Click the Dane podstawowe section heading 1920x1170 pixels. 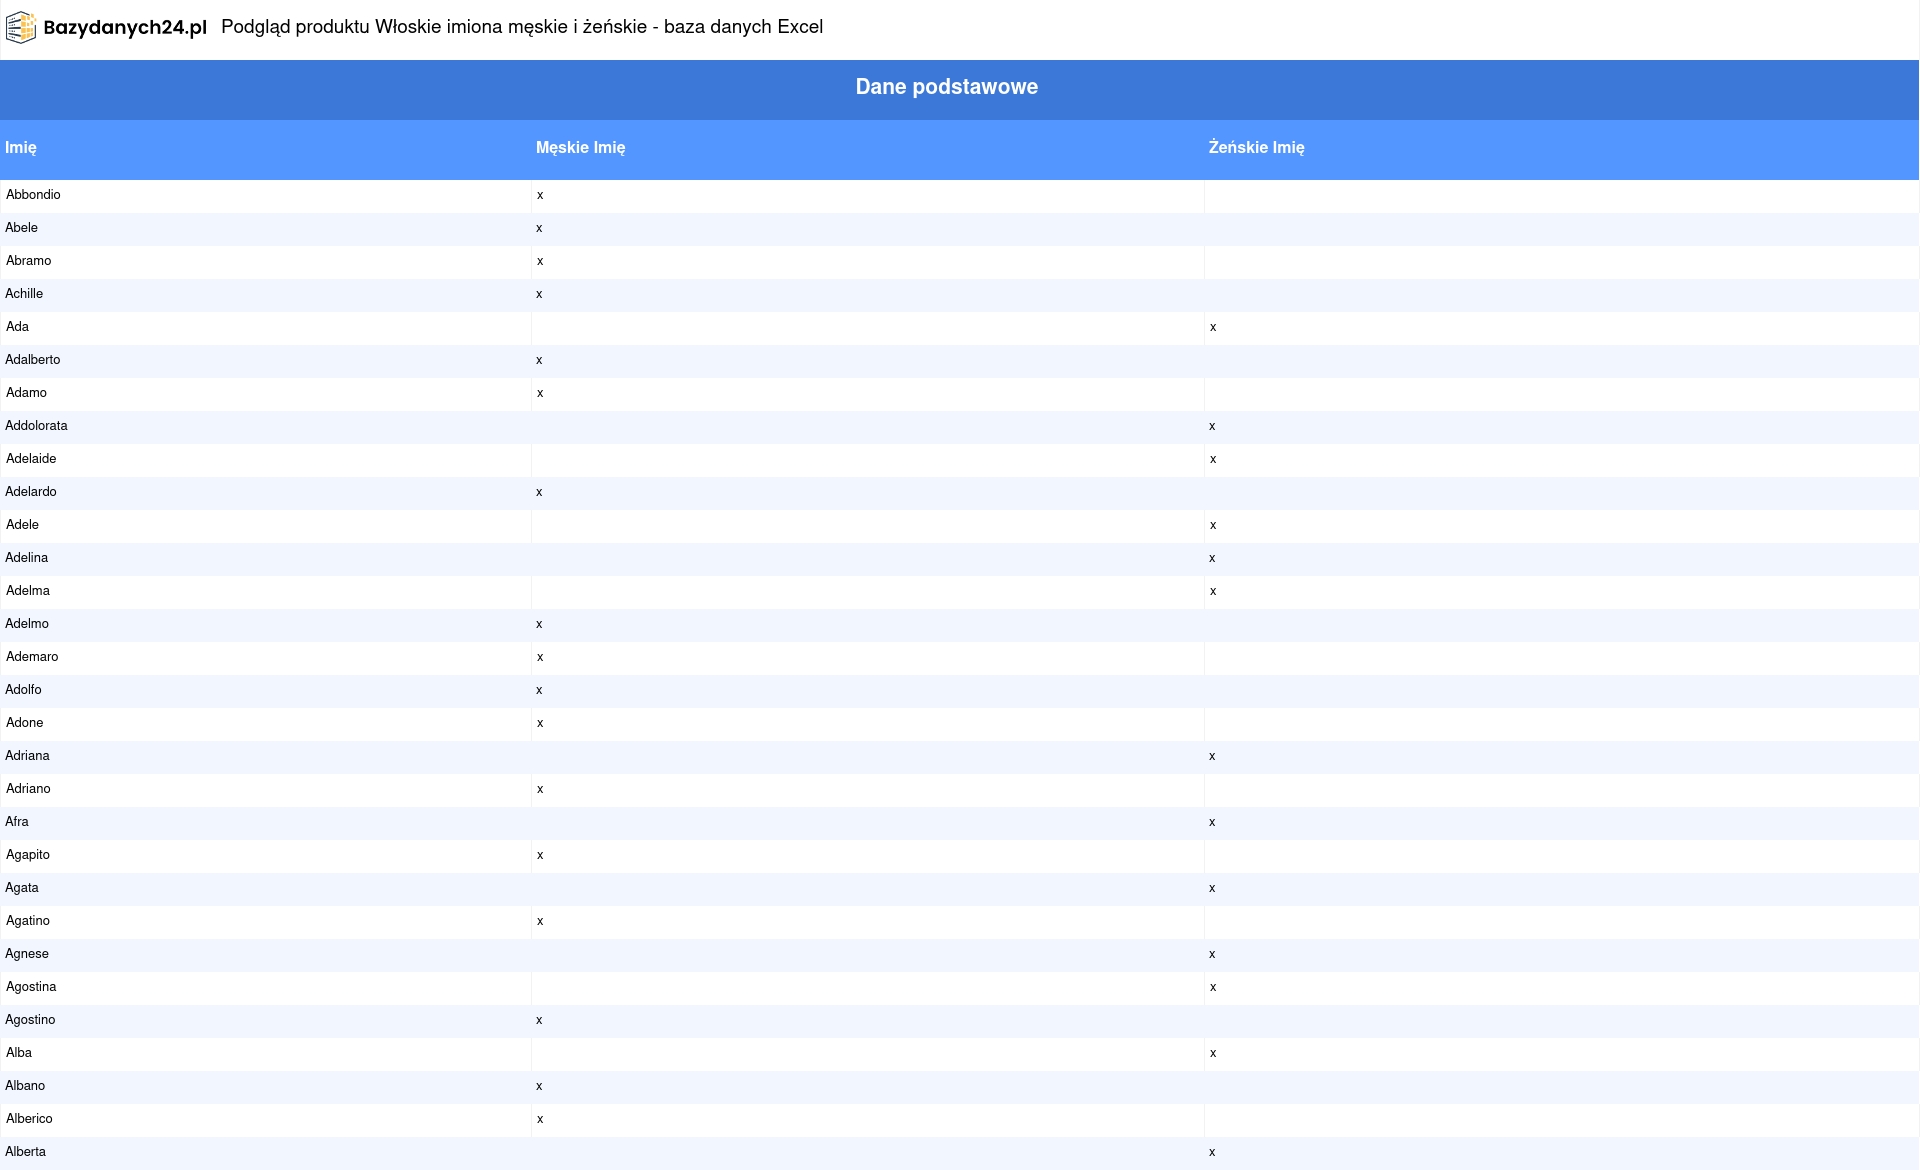[x=946, y=87]
